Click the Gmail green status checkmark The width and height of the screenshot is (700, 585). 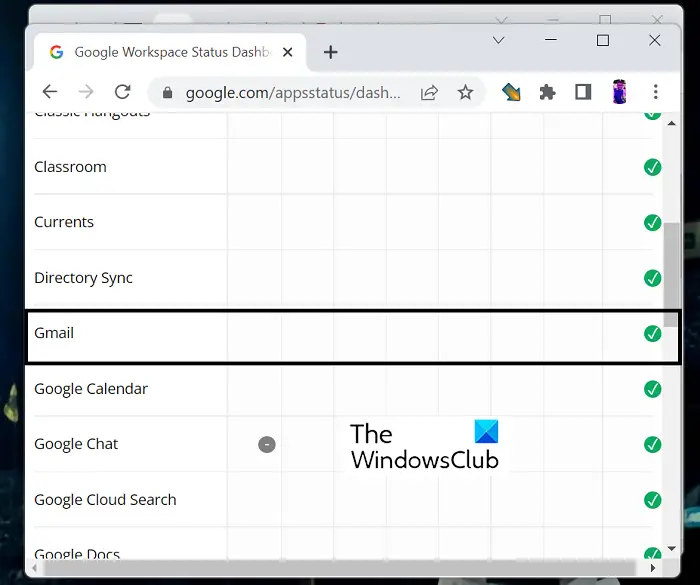tap(652, 333)
